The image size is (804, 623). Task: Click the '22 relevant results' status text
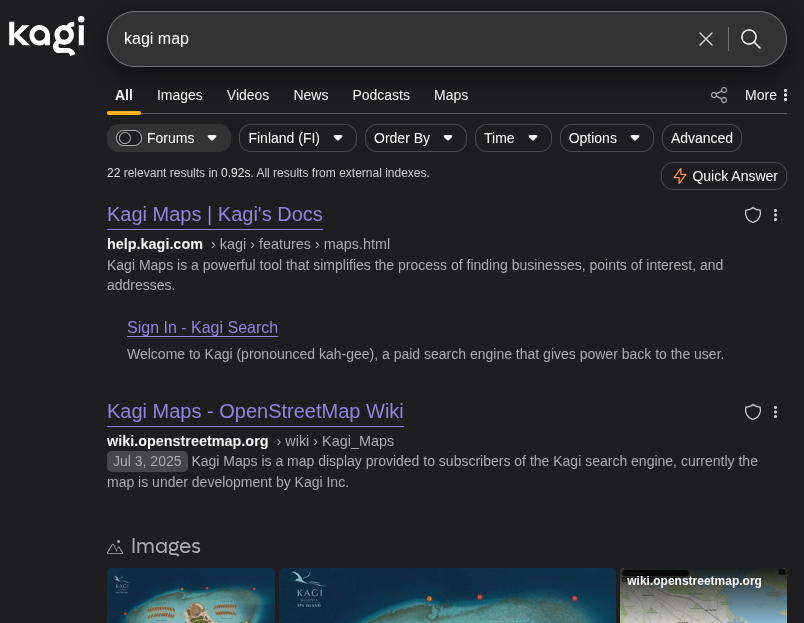point(268,173)
